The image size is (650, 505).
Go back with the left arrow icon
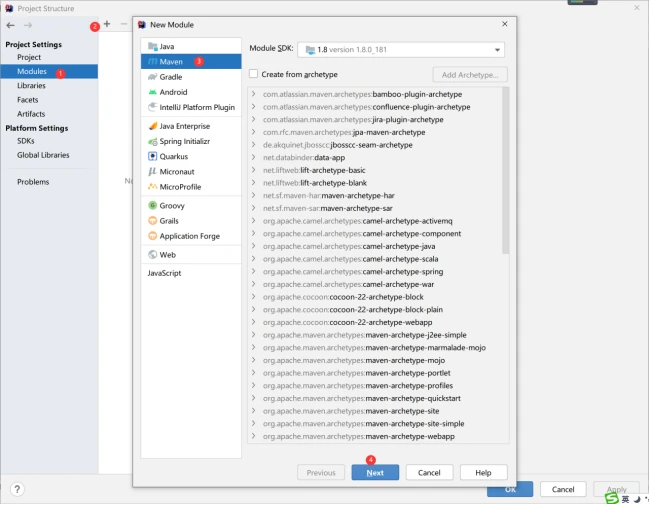10,25
